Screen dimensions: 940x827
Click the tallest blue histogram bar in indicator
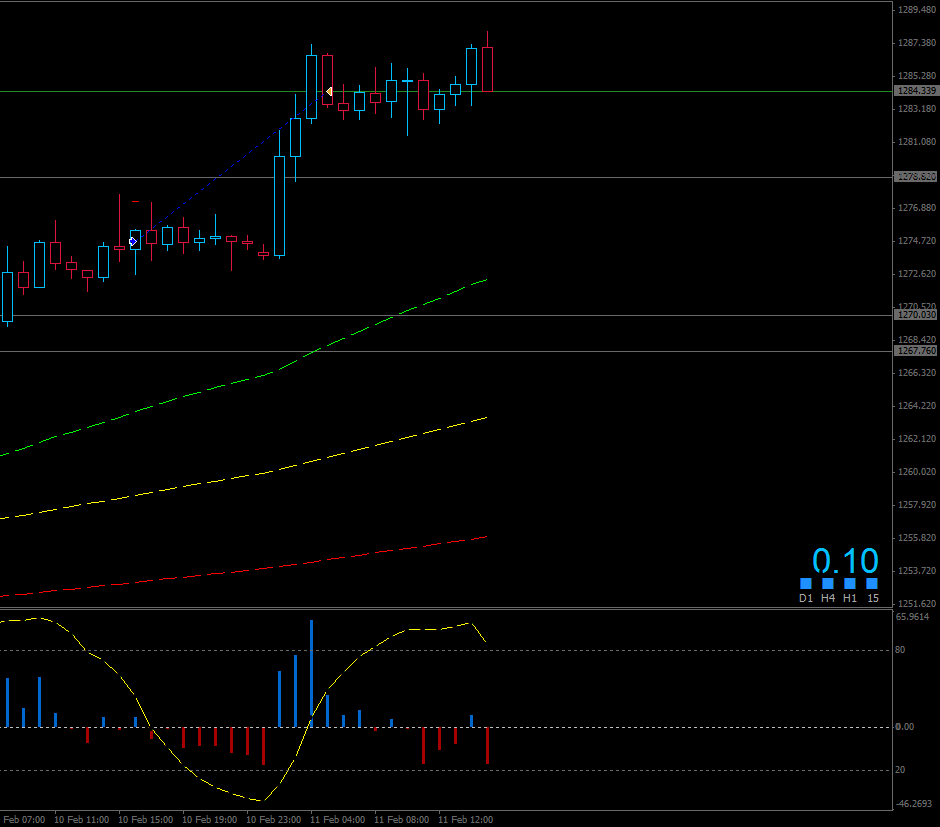click(x=312, y=674)
